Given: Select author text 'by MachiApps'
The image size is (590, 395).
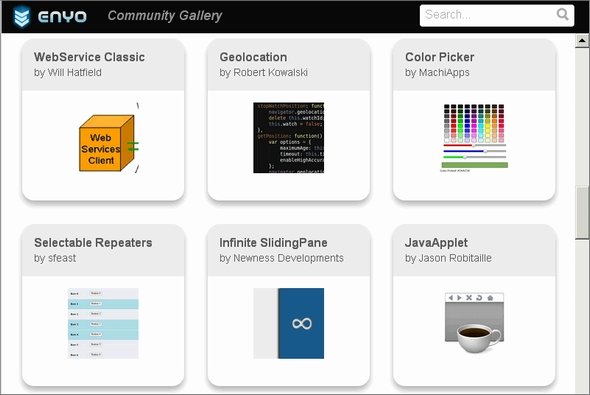Looking at the screenshot, I should coord(437,72).
